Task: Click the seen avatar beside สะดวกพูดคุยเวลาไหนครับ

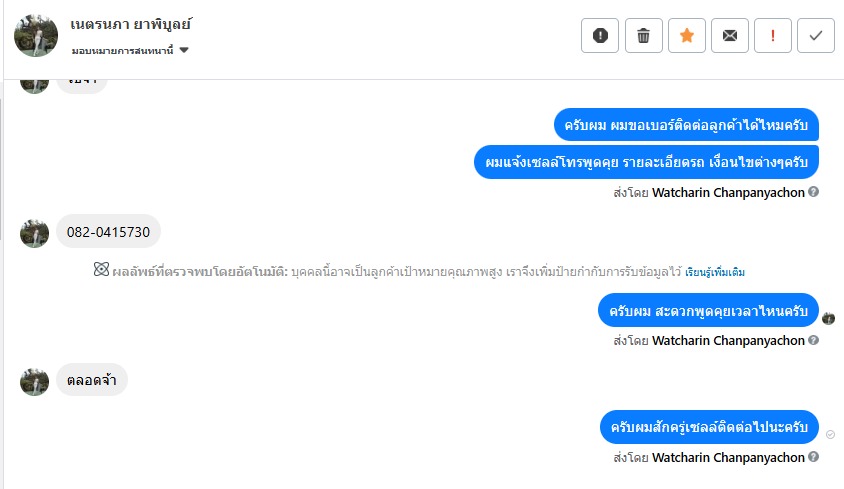Action: [828, 318]
